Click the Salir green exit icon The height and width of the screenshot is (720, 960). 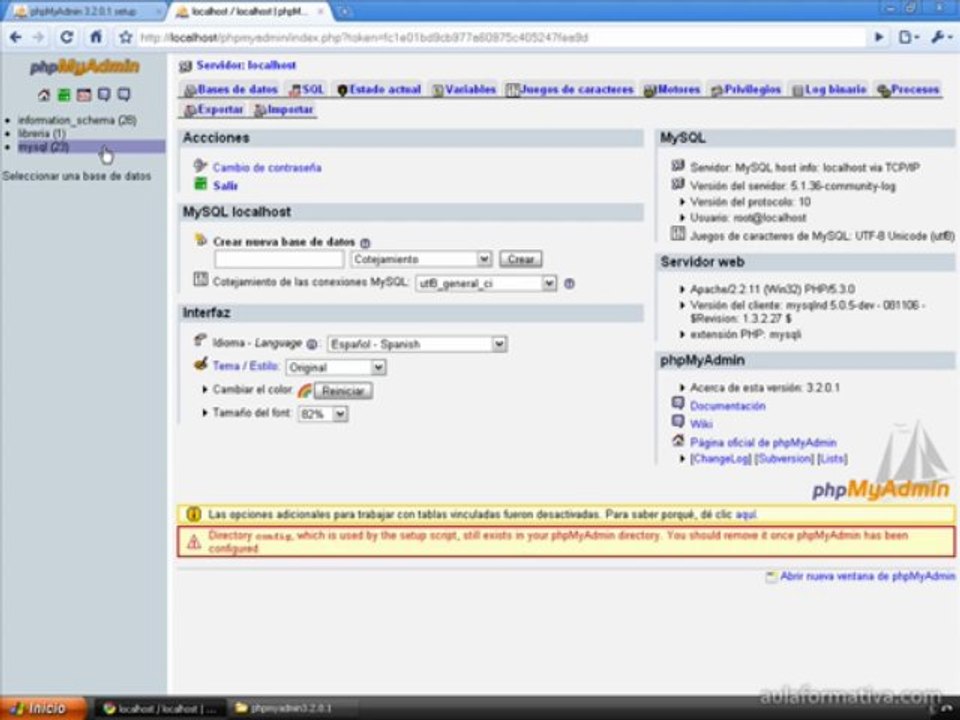click(x=201, y=184)
